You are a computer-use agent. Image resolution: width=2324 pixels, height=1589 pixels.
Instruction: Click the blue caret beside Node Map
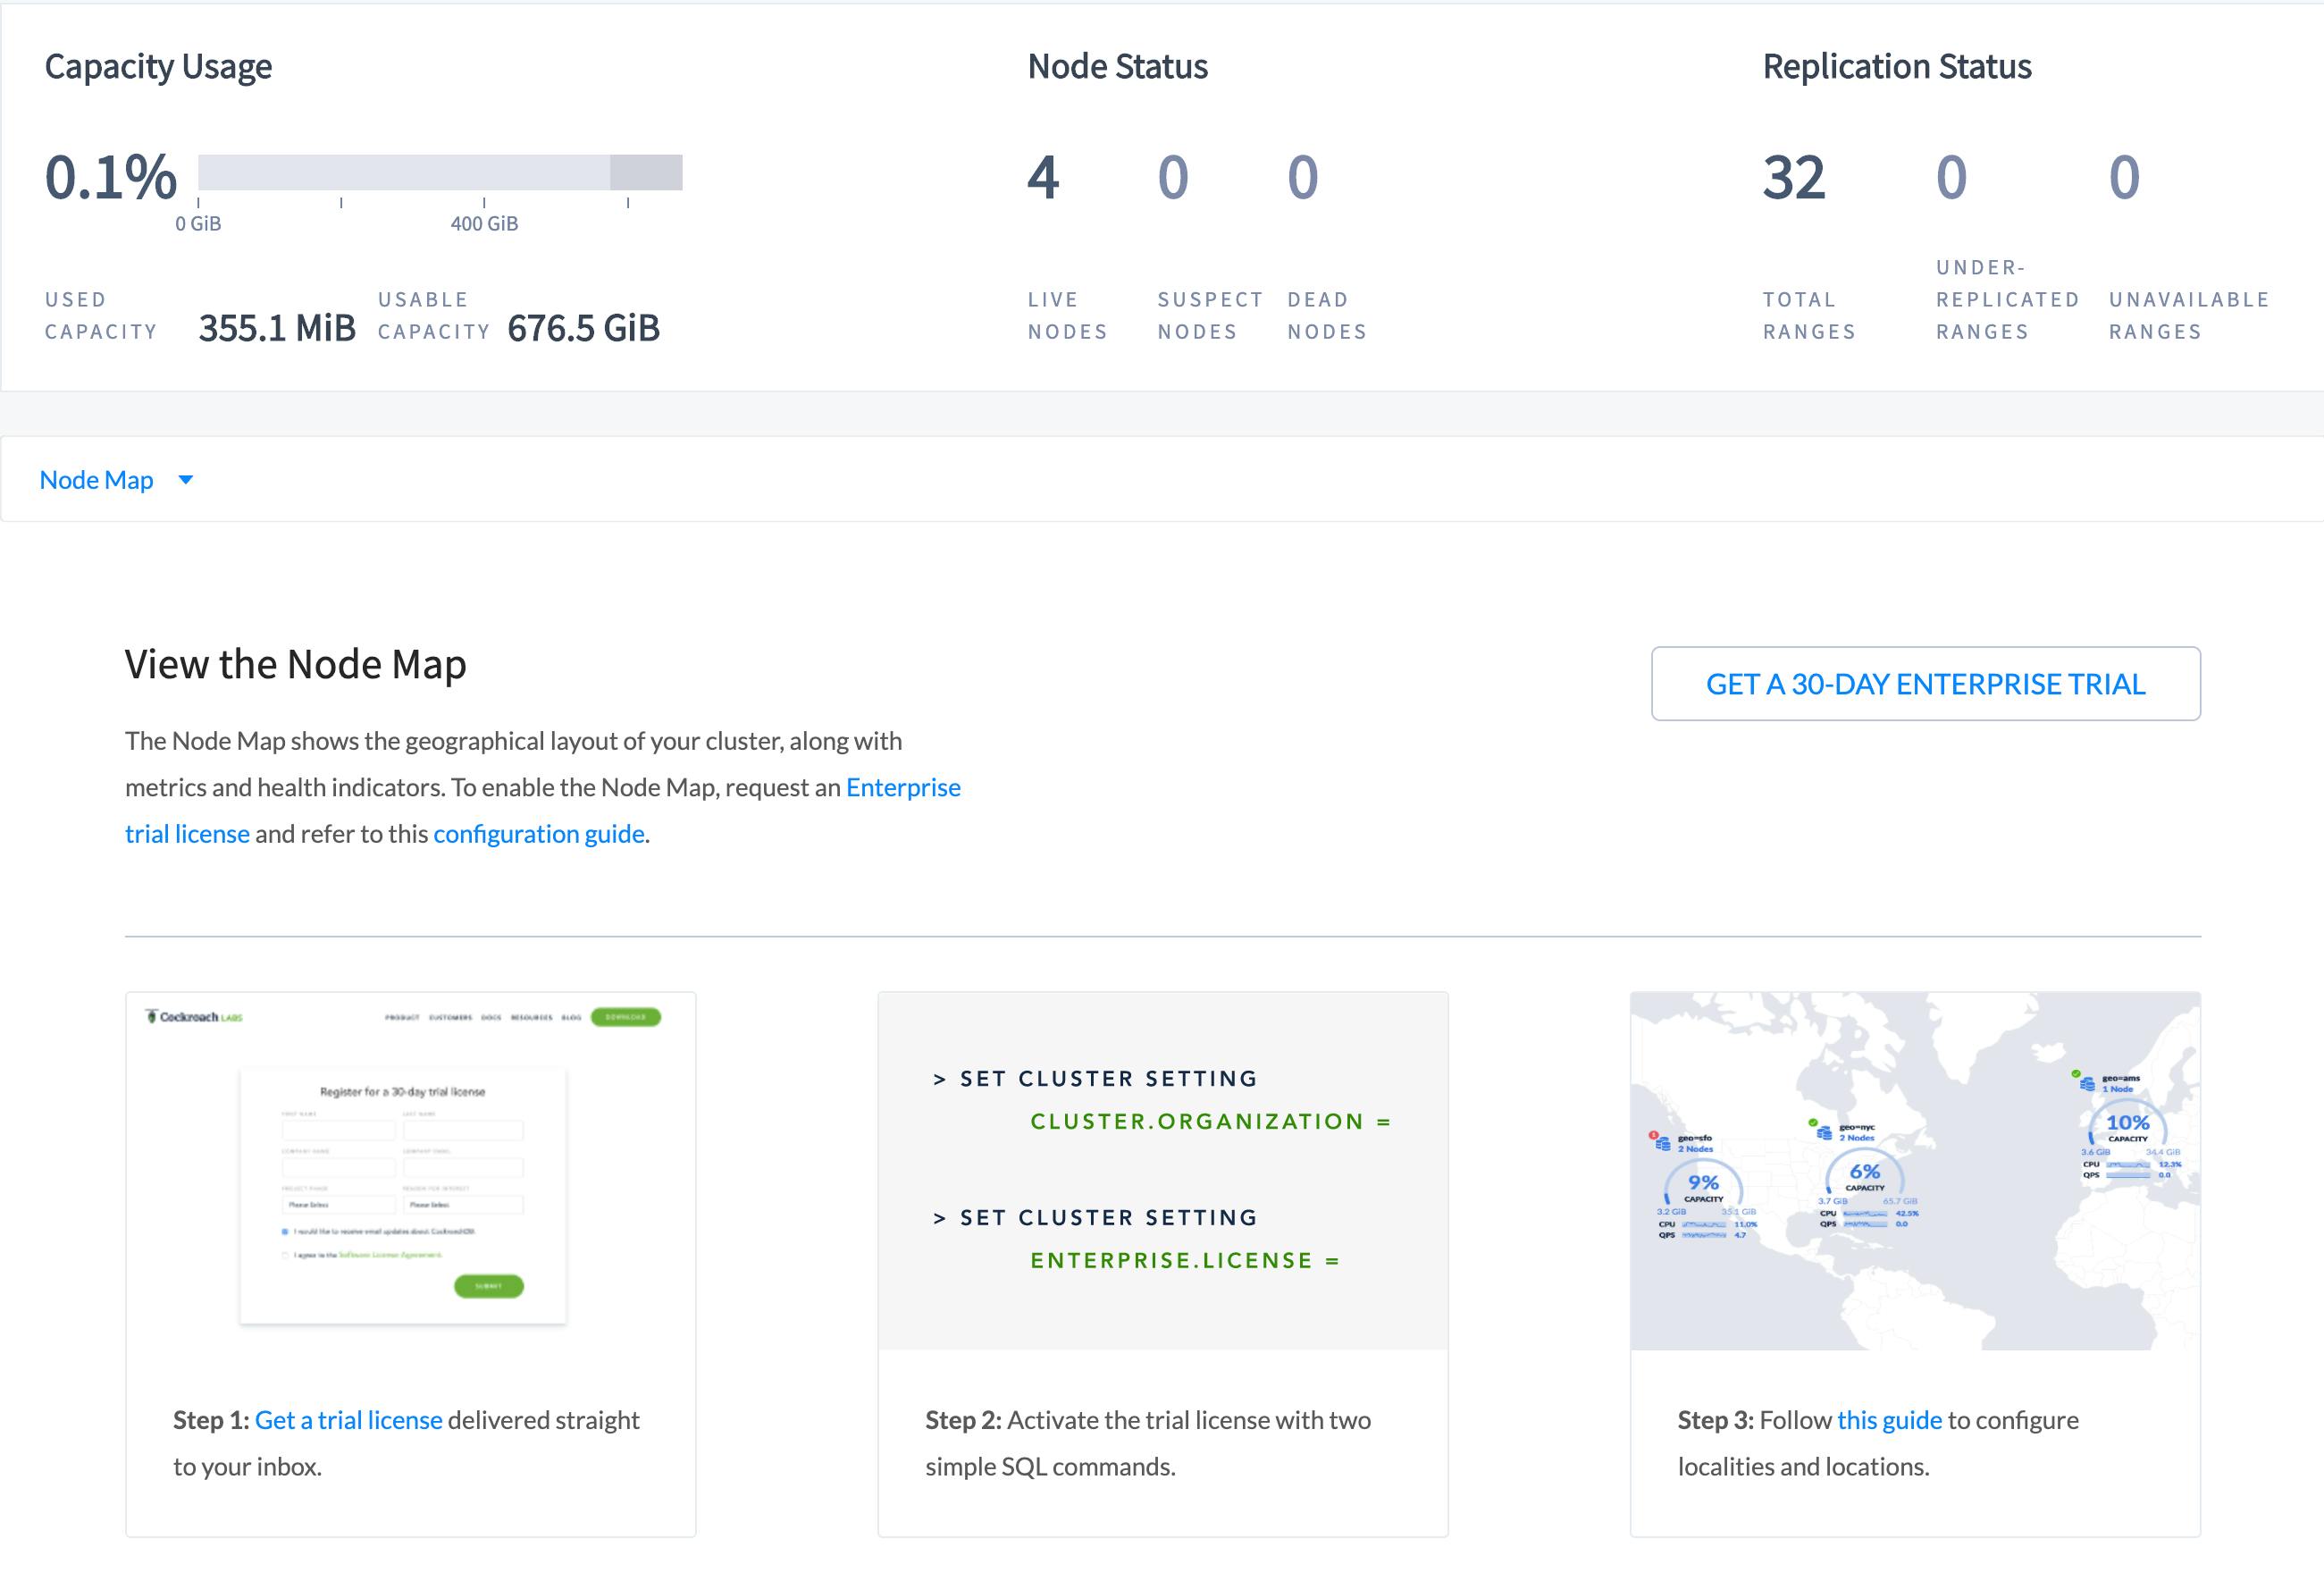(185, 480)
